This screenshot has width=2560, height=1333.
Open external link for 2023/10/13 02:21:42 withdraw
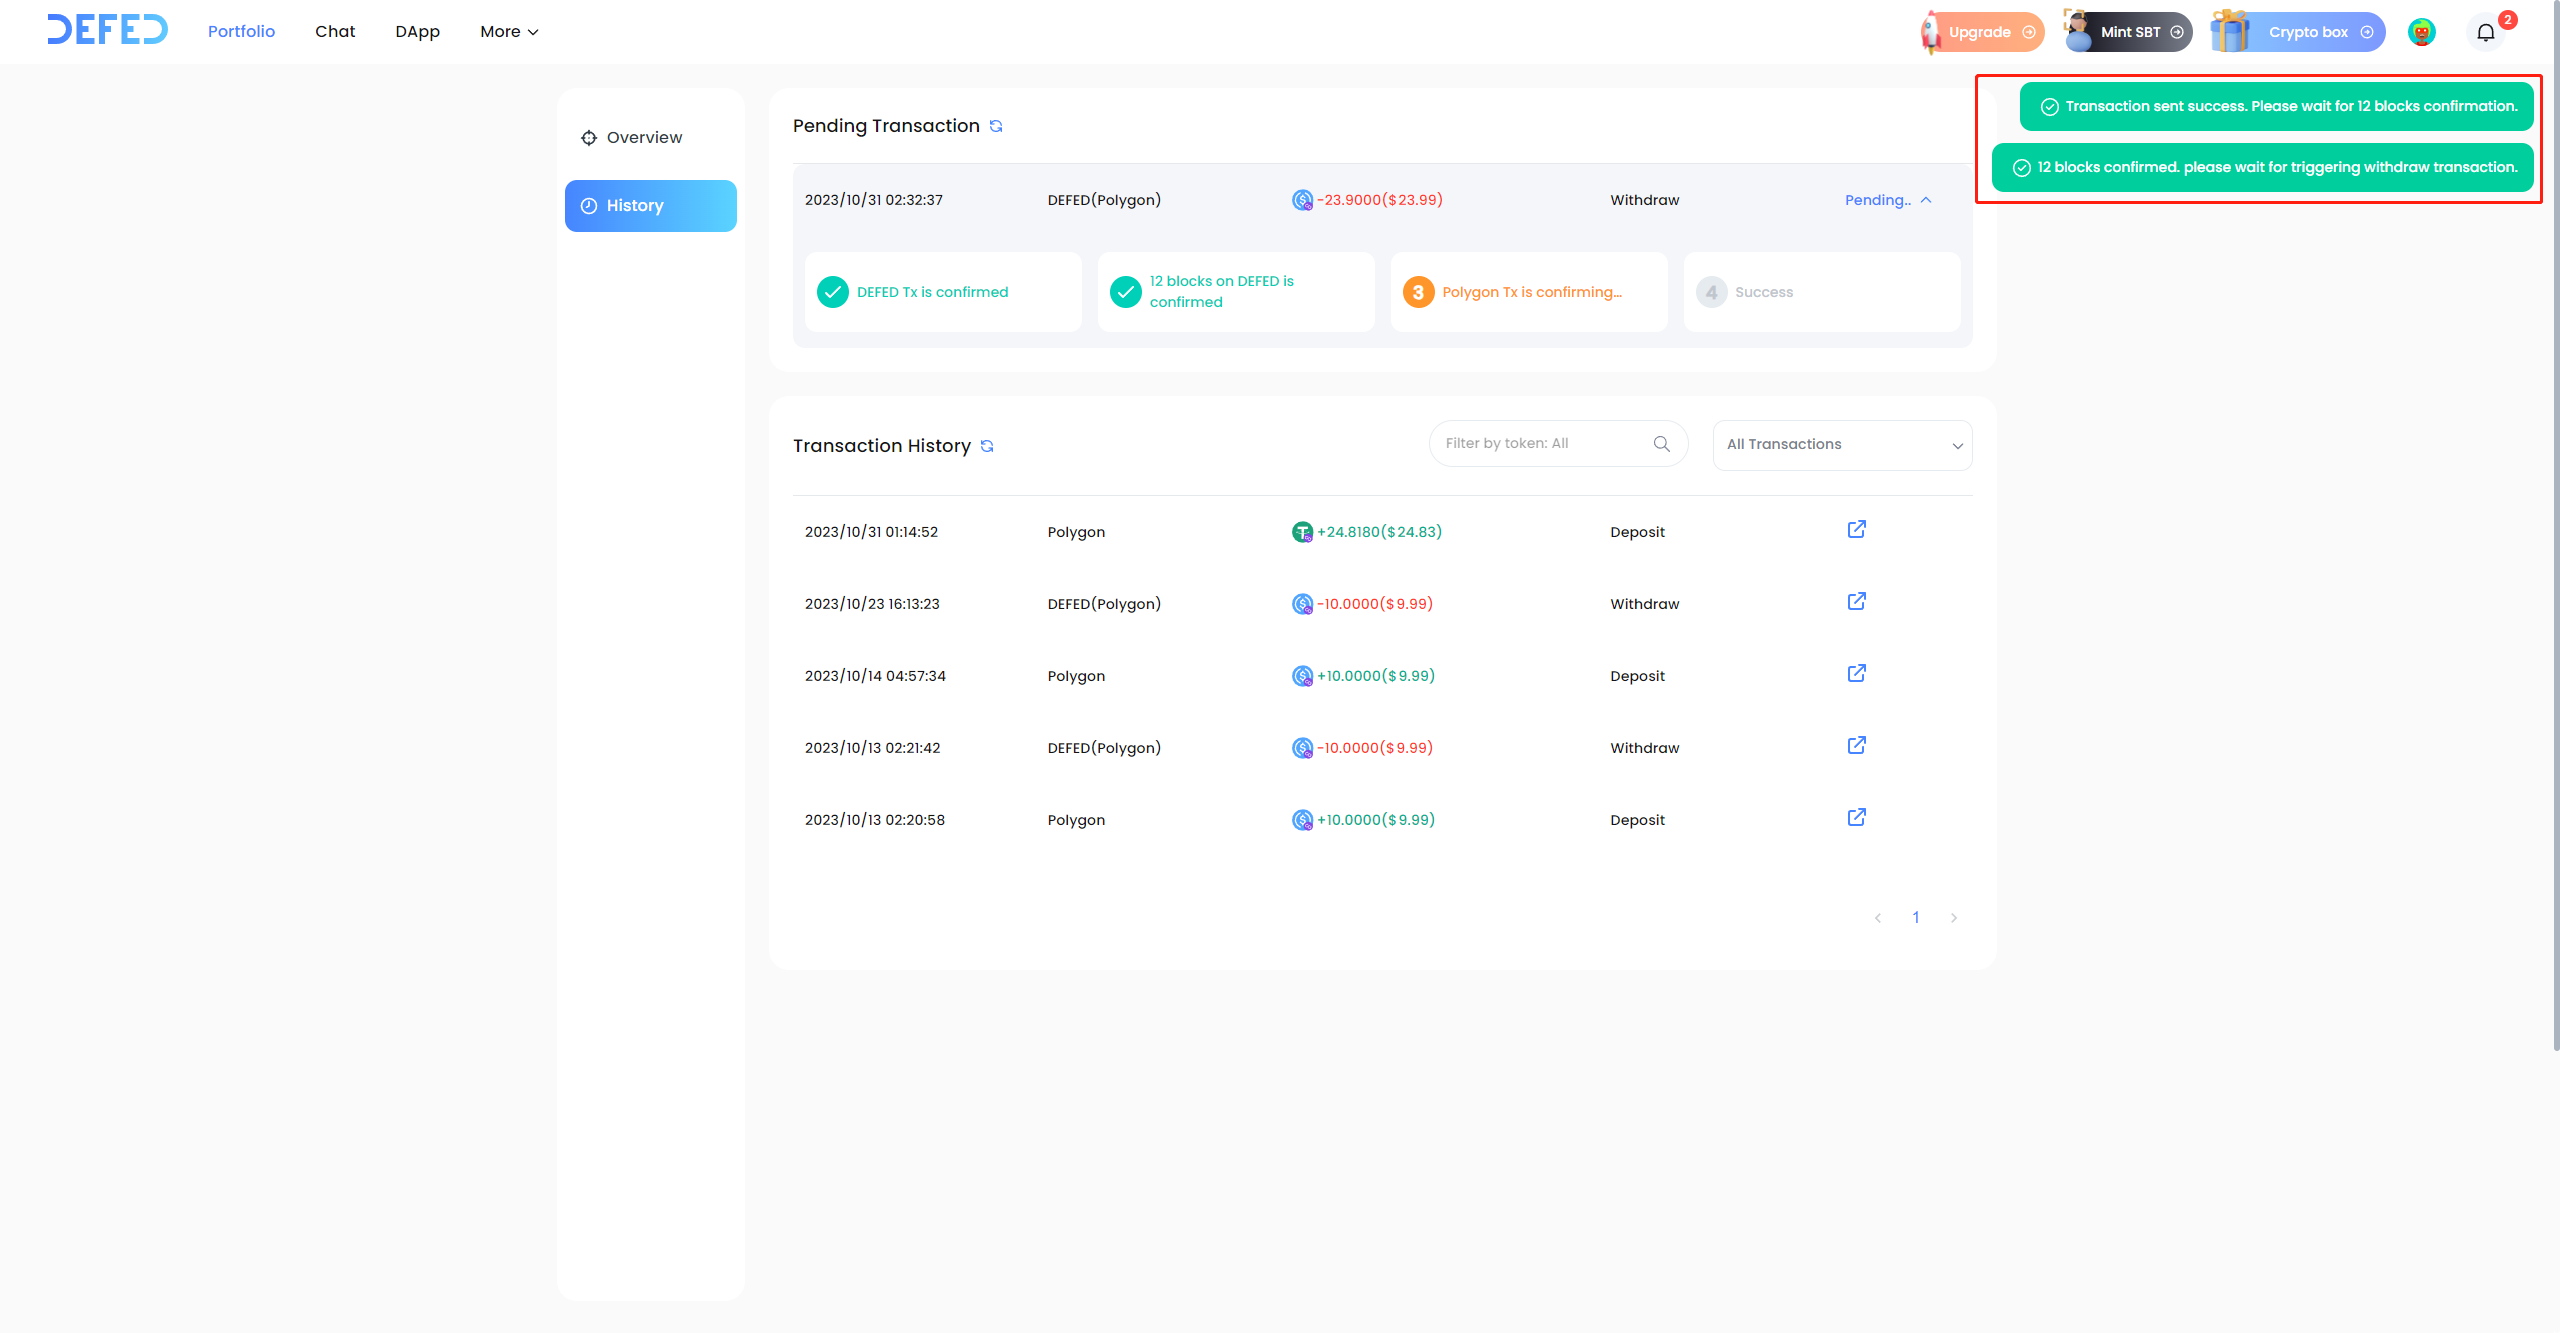point(1856,746)
